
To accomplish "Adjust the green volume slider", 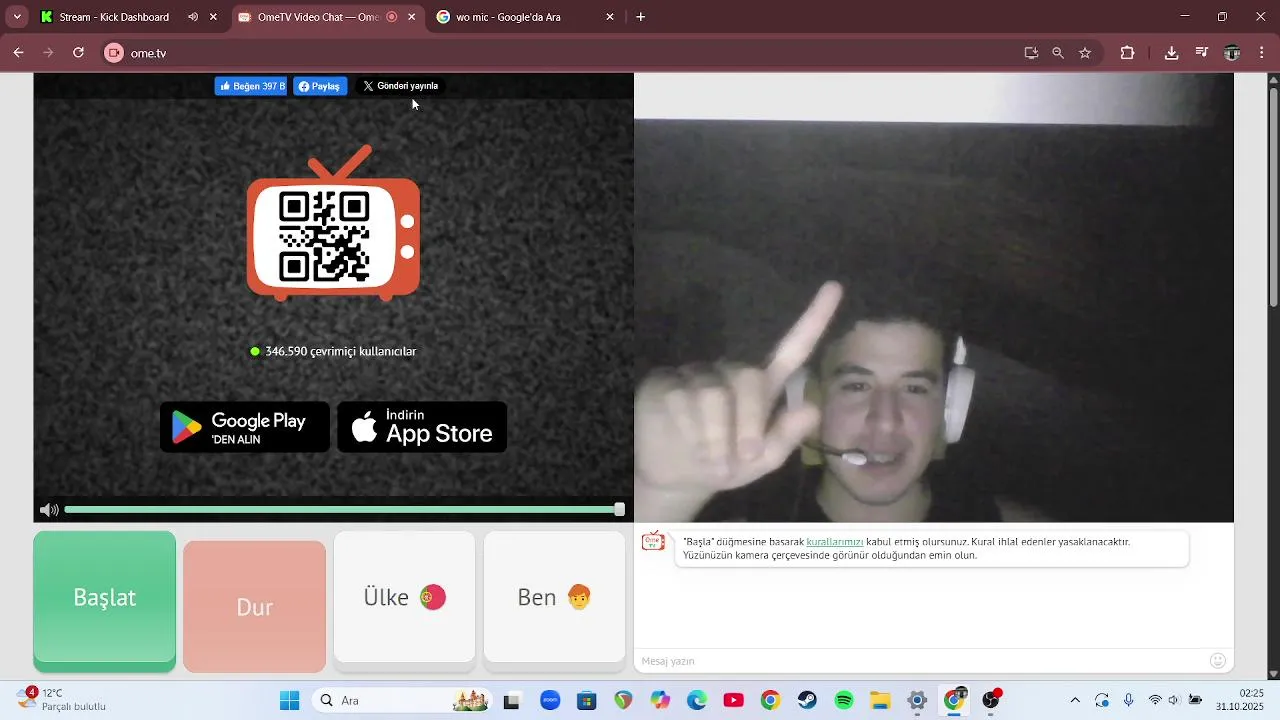I will pyautogui.click(x=344, y=510).
